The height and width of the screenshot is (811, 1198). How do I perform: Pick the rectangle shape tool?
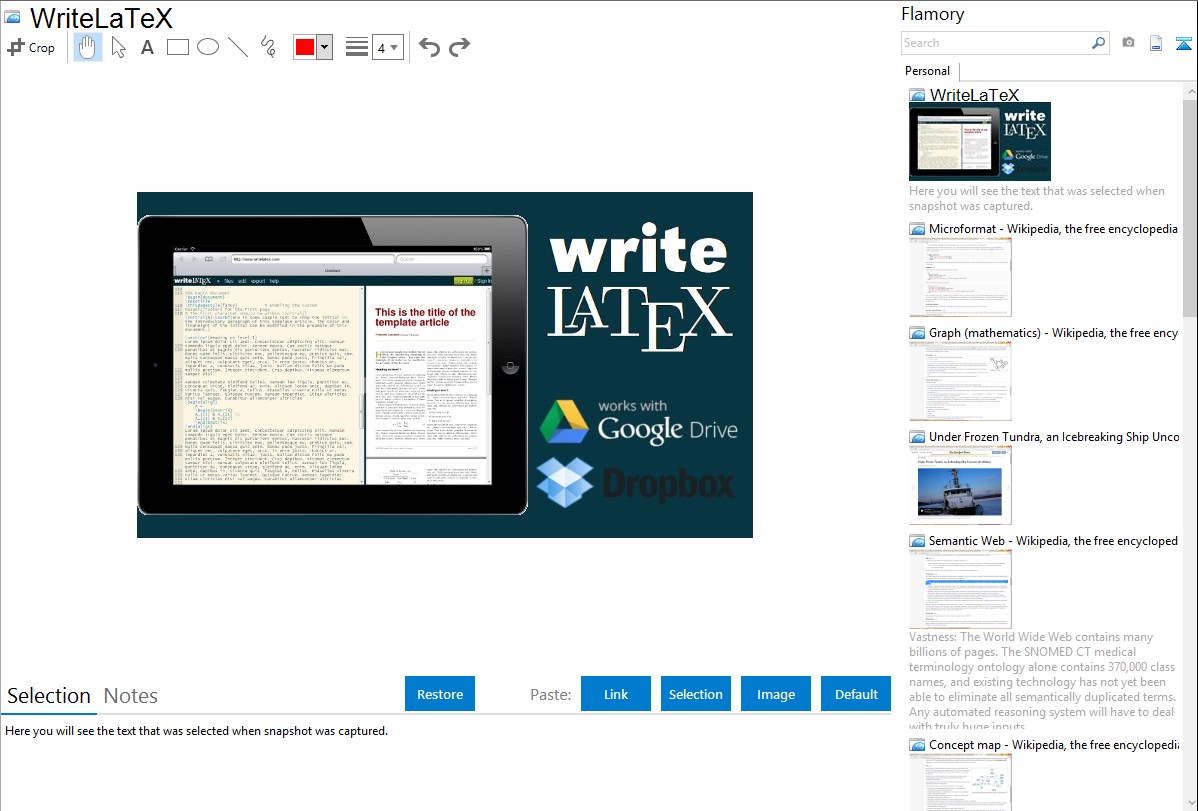click(x=177, y=47)
